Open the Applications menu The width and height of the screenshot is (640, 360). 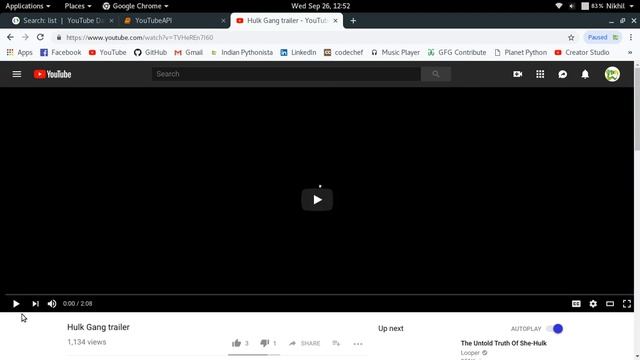[27, 6]
